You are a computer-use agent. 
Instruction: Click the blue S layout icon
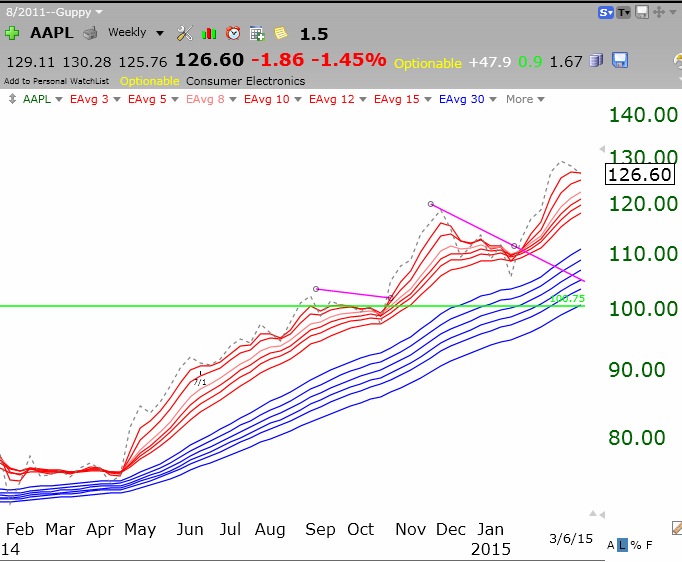coord(605,13)
